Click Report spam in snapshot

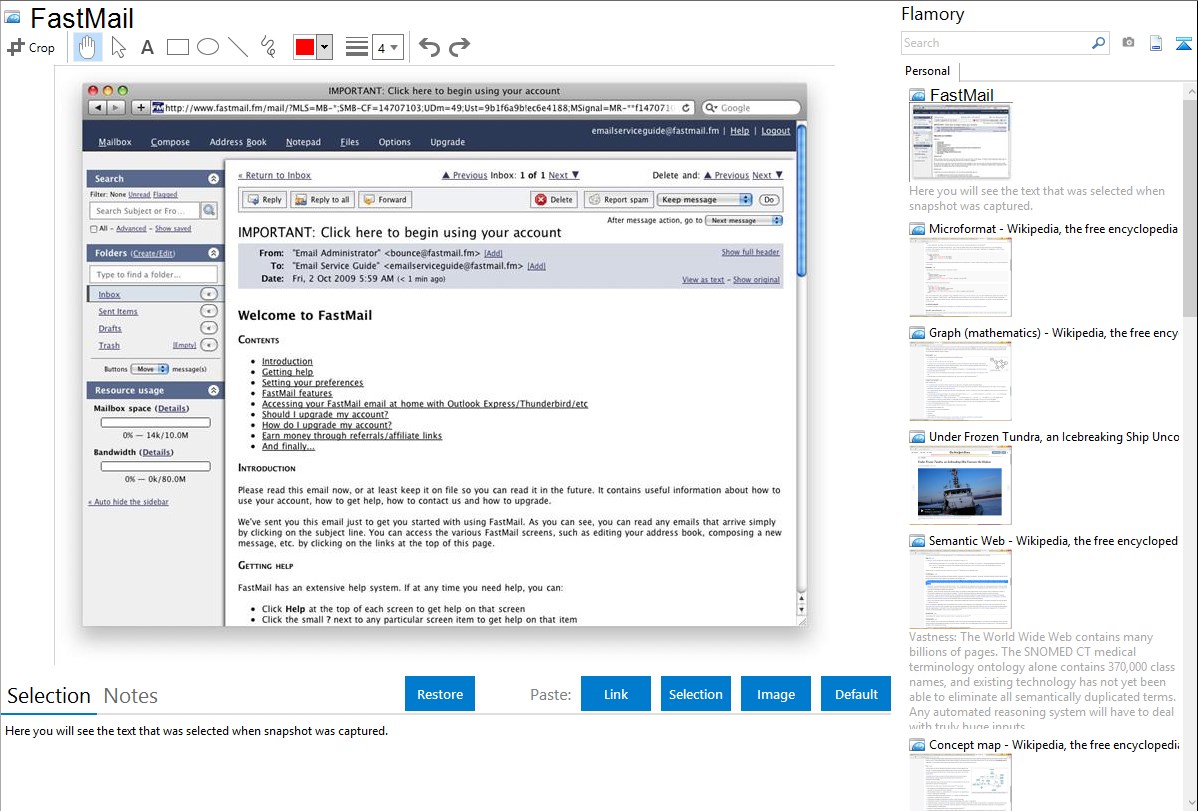tap(619, 200)
